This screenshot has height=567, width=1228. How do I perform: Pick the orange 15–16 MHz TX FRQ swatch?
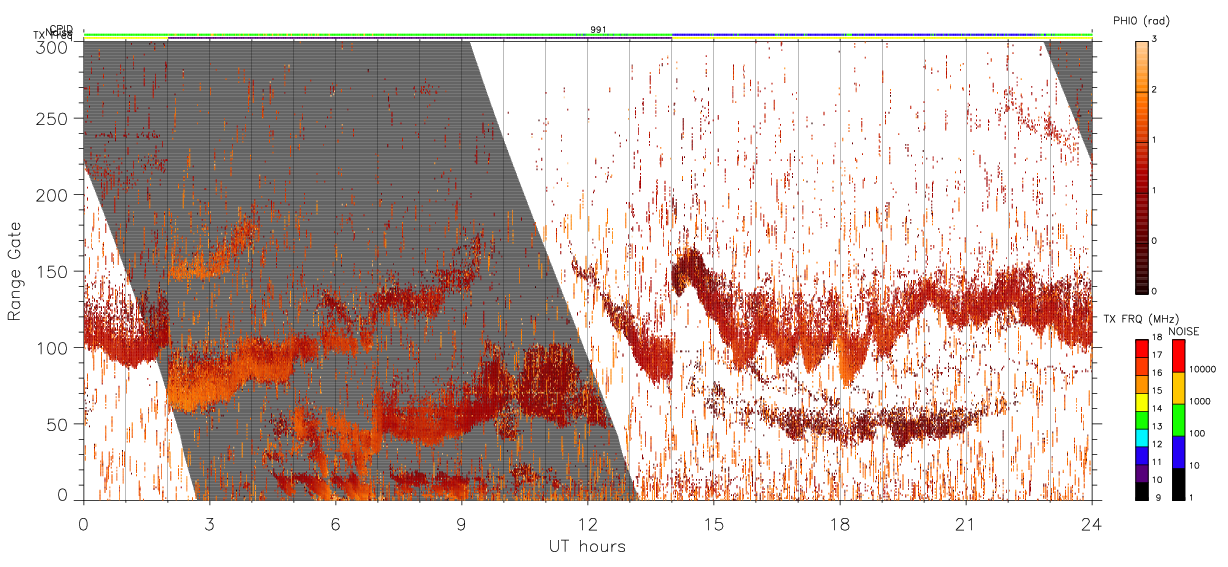[x=1142, y=385]
